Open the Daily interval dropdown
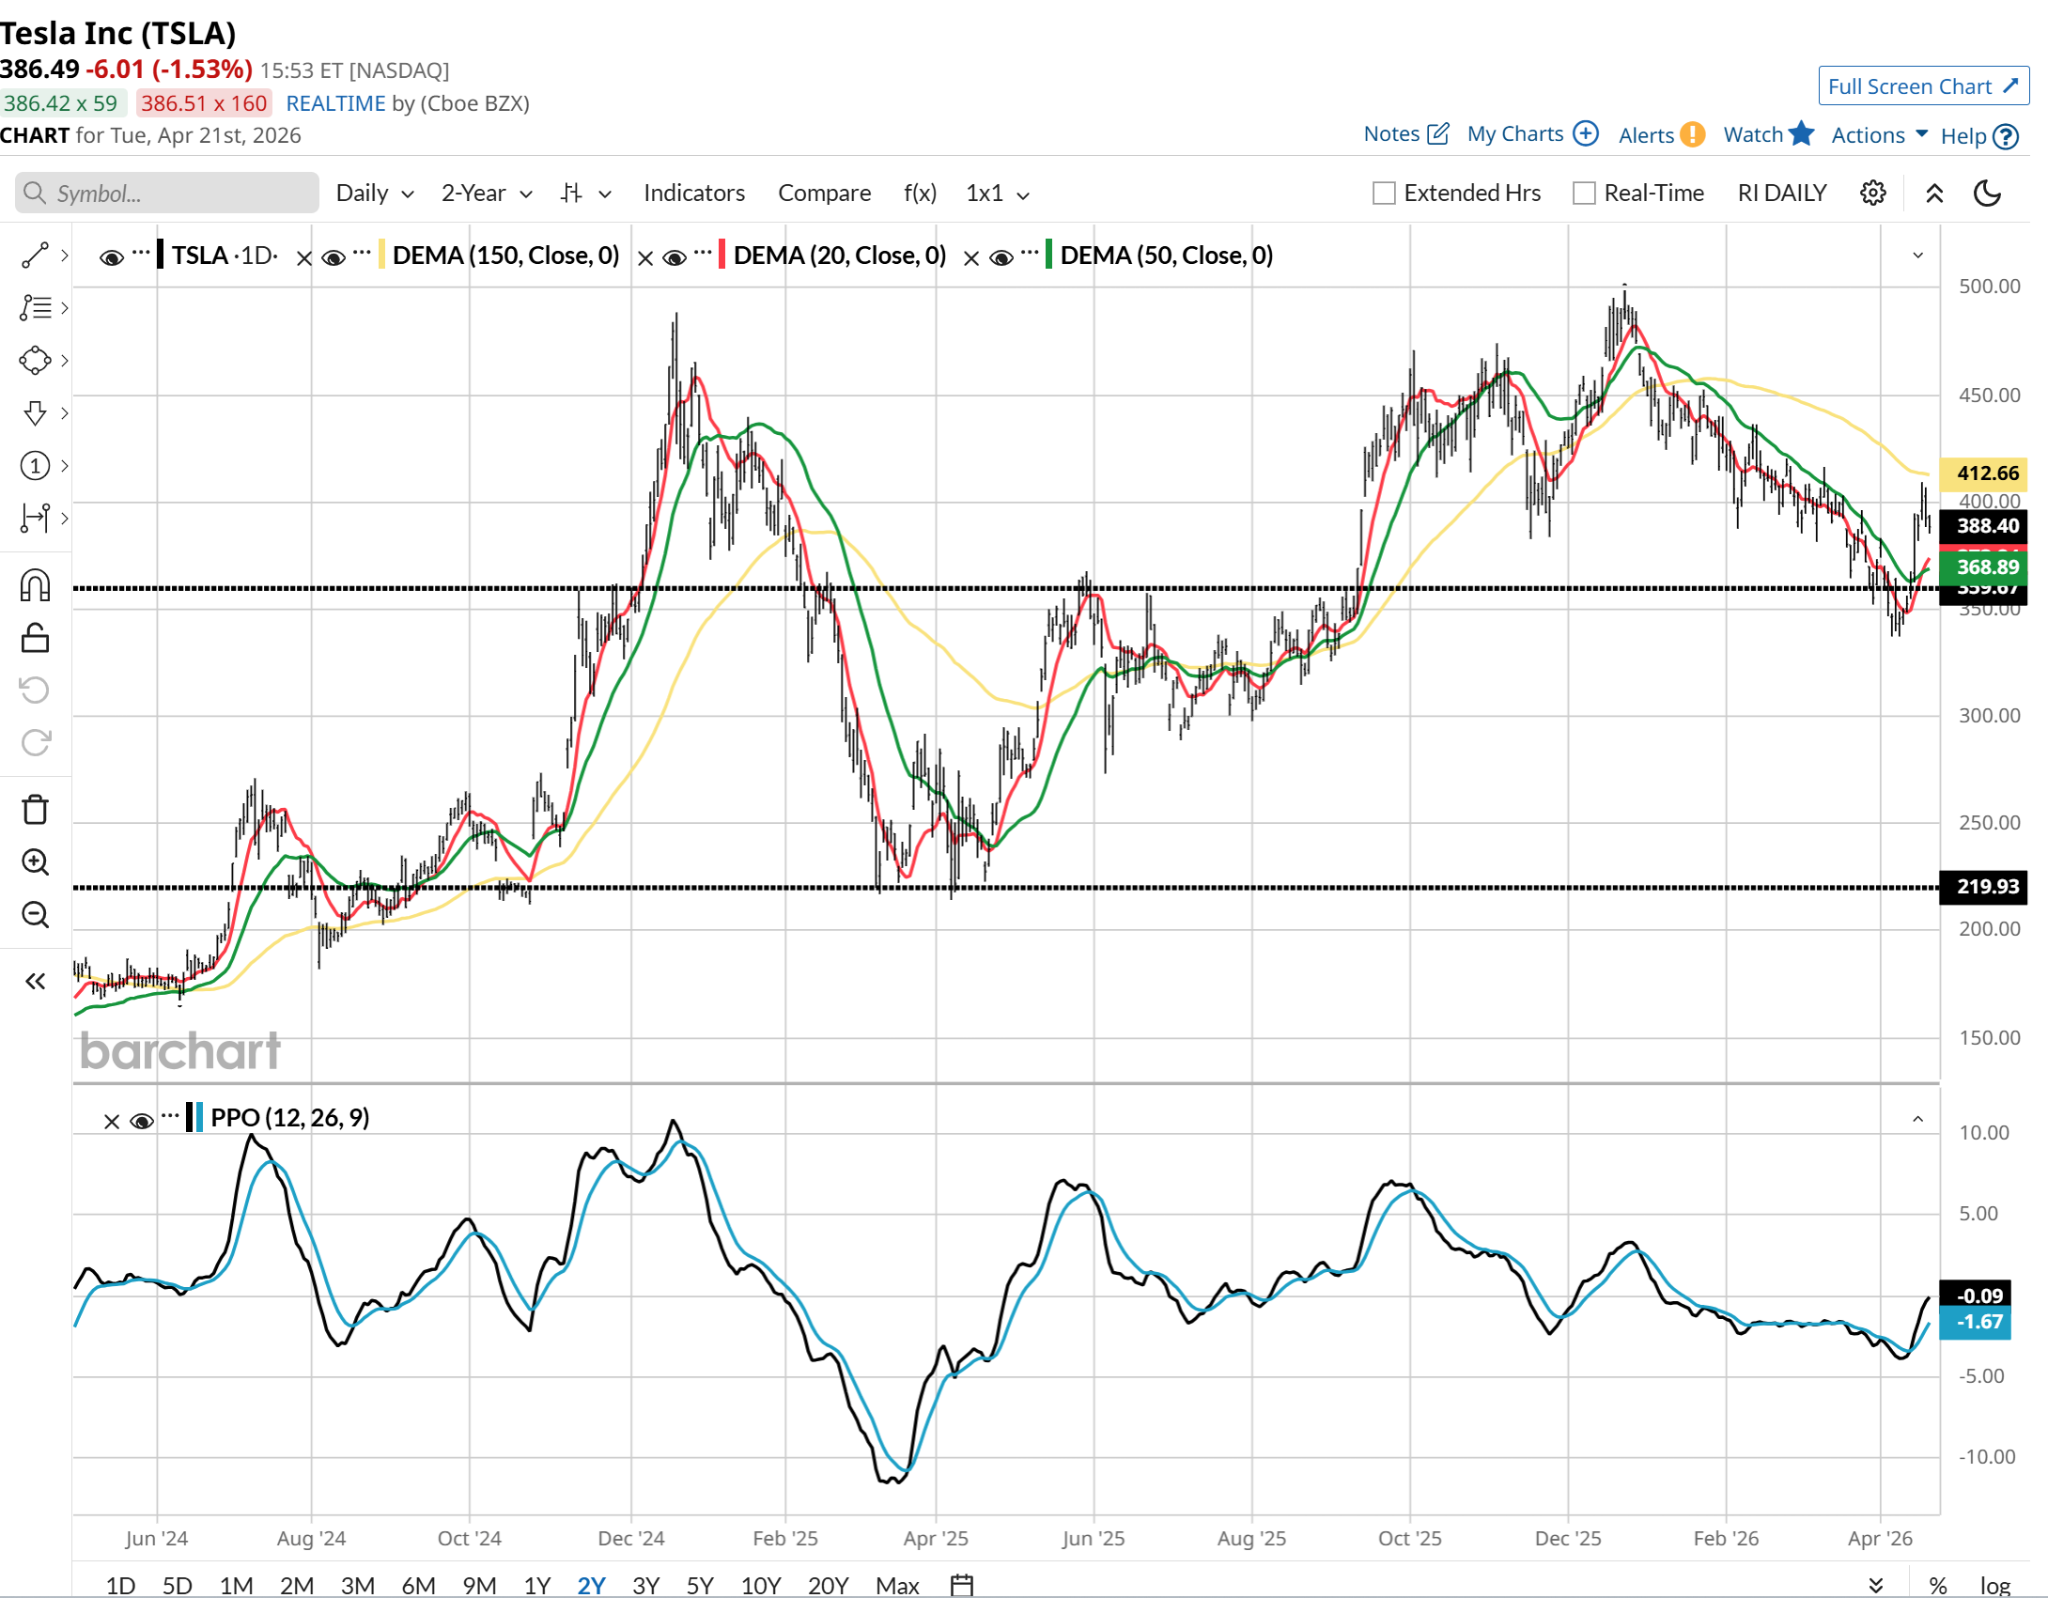This screenshot has width=2048, height=1598. pos(374,193)
